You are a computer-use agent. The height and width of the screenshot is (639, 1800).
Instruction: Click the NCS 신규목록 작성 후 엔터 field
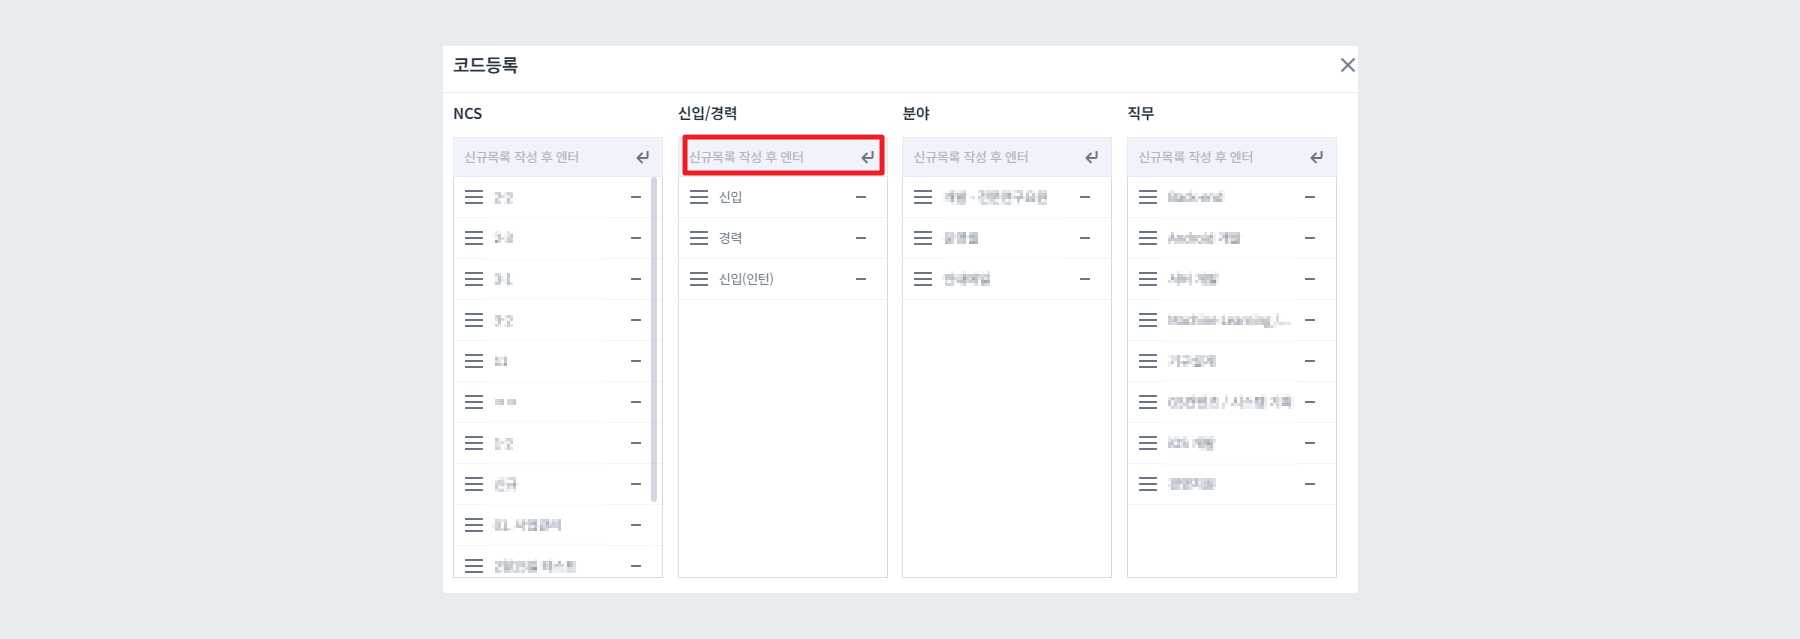pos(540,156)
